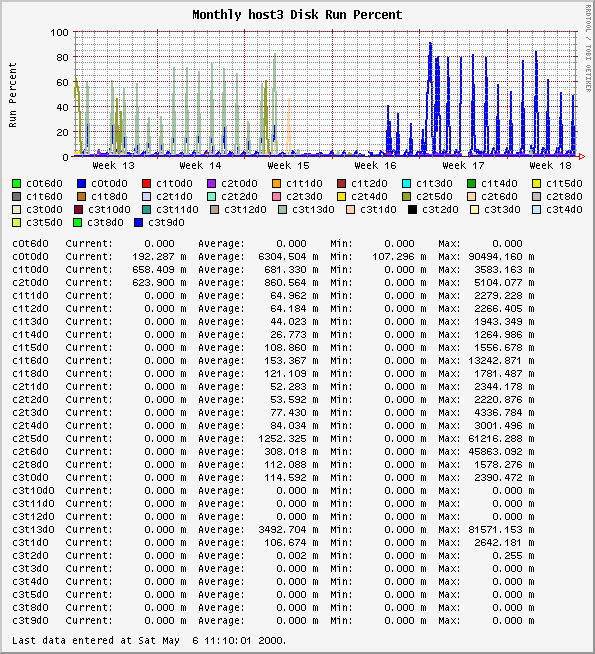
Task: Click the y-axis value 80
Action: click(63, 57)
